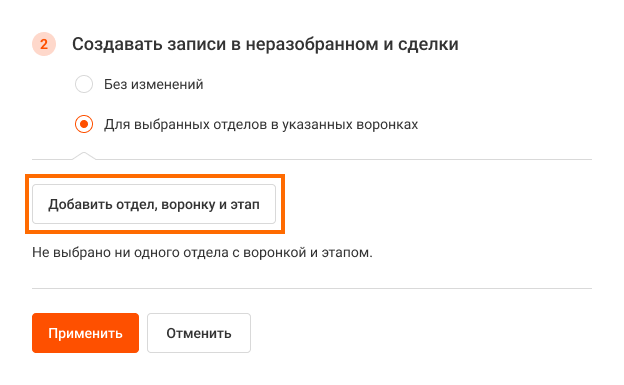Image resolution: width=624 pixels, height=385 pixels.
Task: Click the word "этап" on the add button
Action: 245,205
